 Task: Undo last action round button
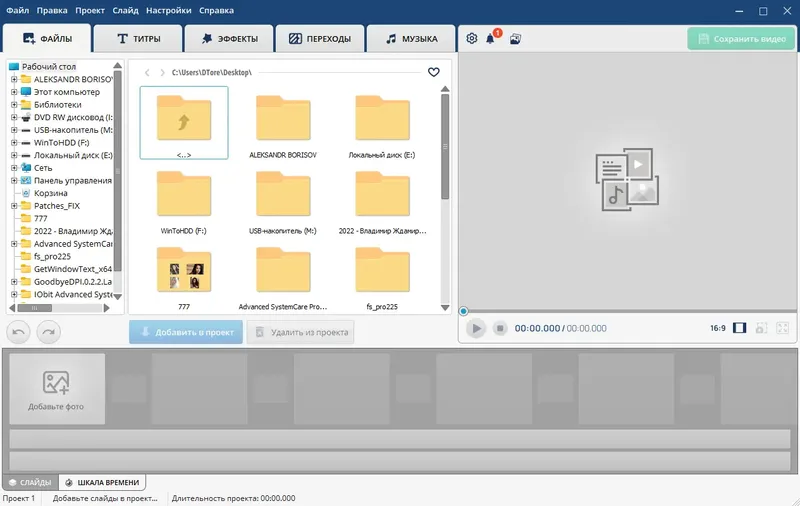pos(18,332)
